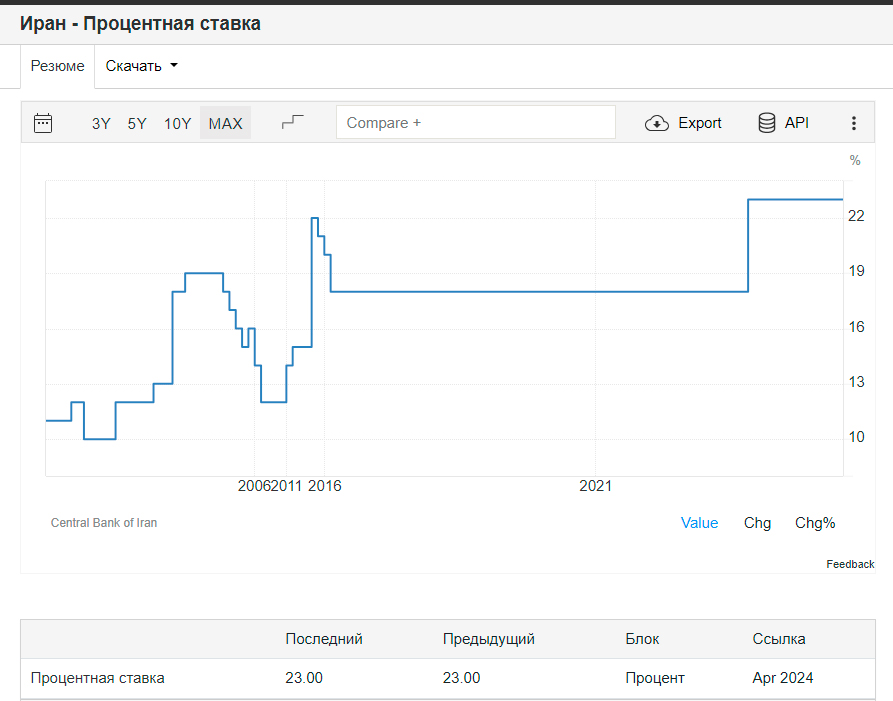Screen dimensions: 893x701
Task: Open the three-dot chart options menu
Action: (853, 123)
